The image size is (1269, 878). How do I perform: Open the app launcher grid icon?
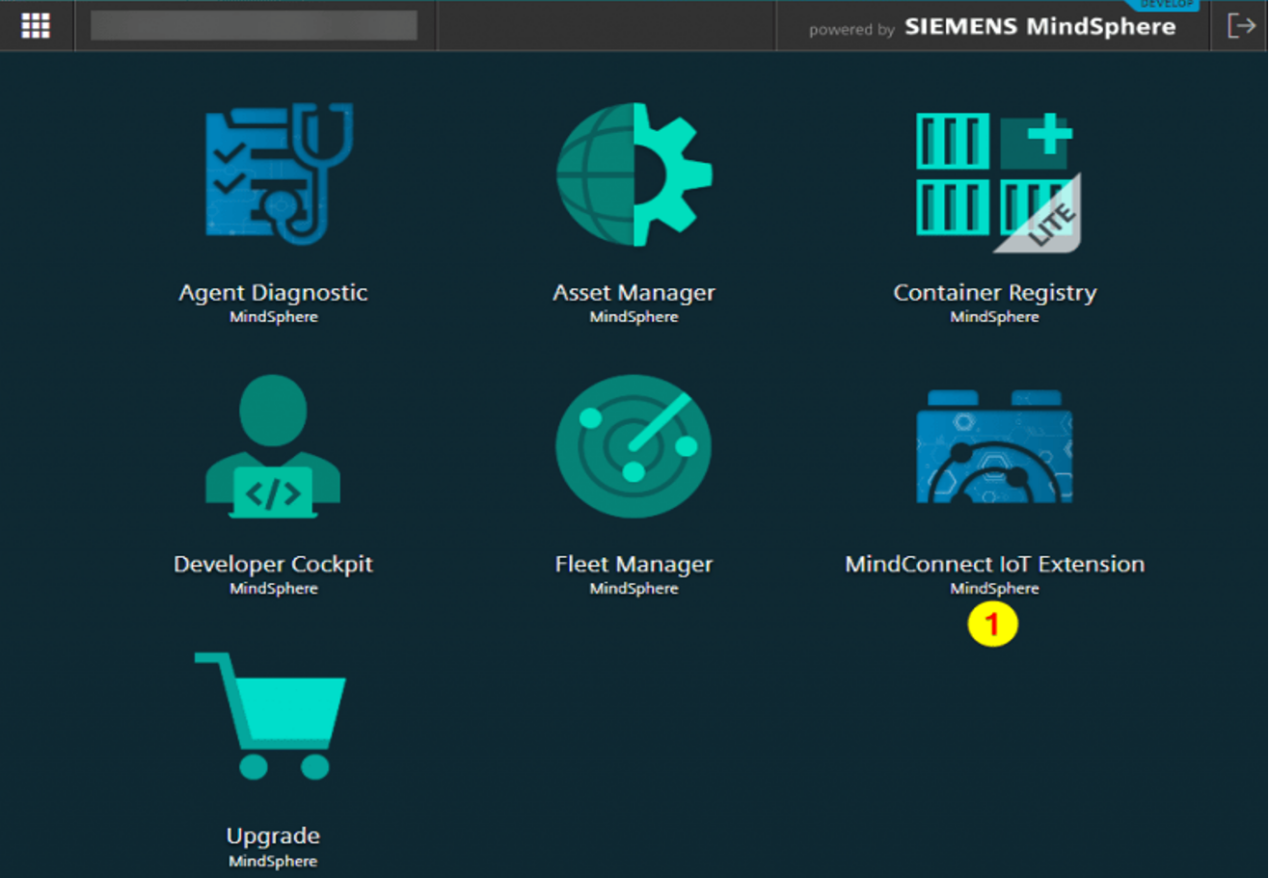pos(36,26)
